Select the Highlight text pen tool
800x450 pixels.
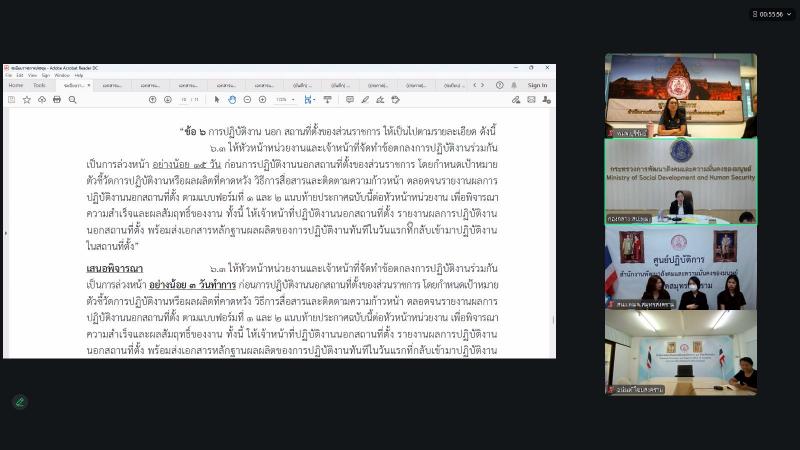click(x=365, y=100)
